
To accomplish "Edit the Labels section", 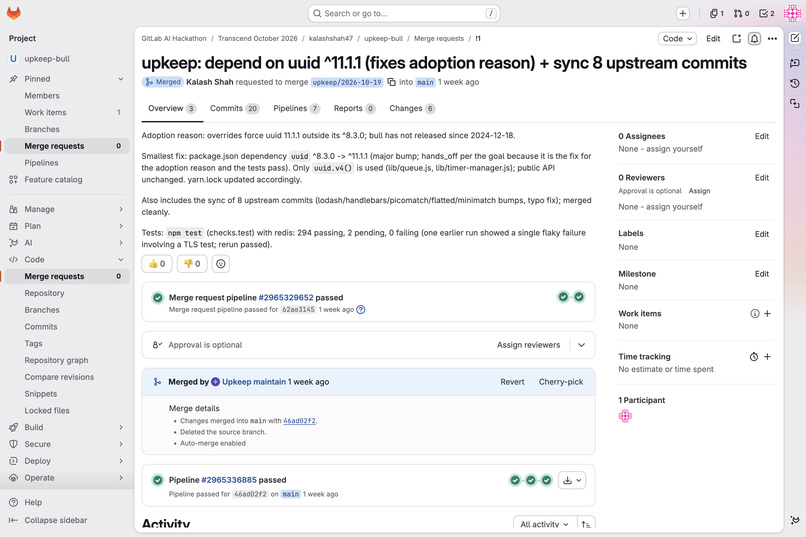I will (x=762, y=234).
